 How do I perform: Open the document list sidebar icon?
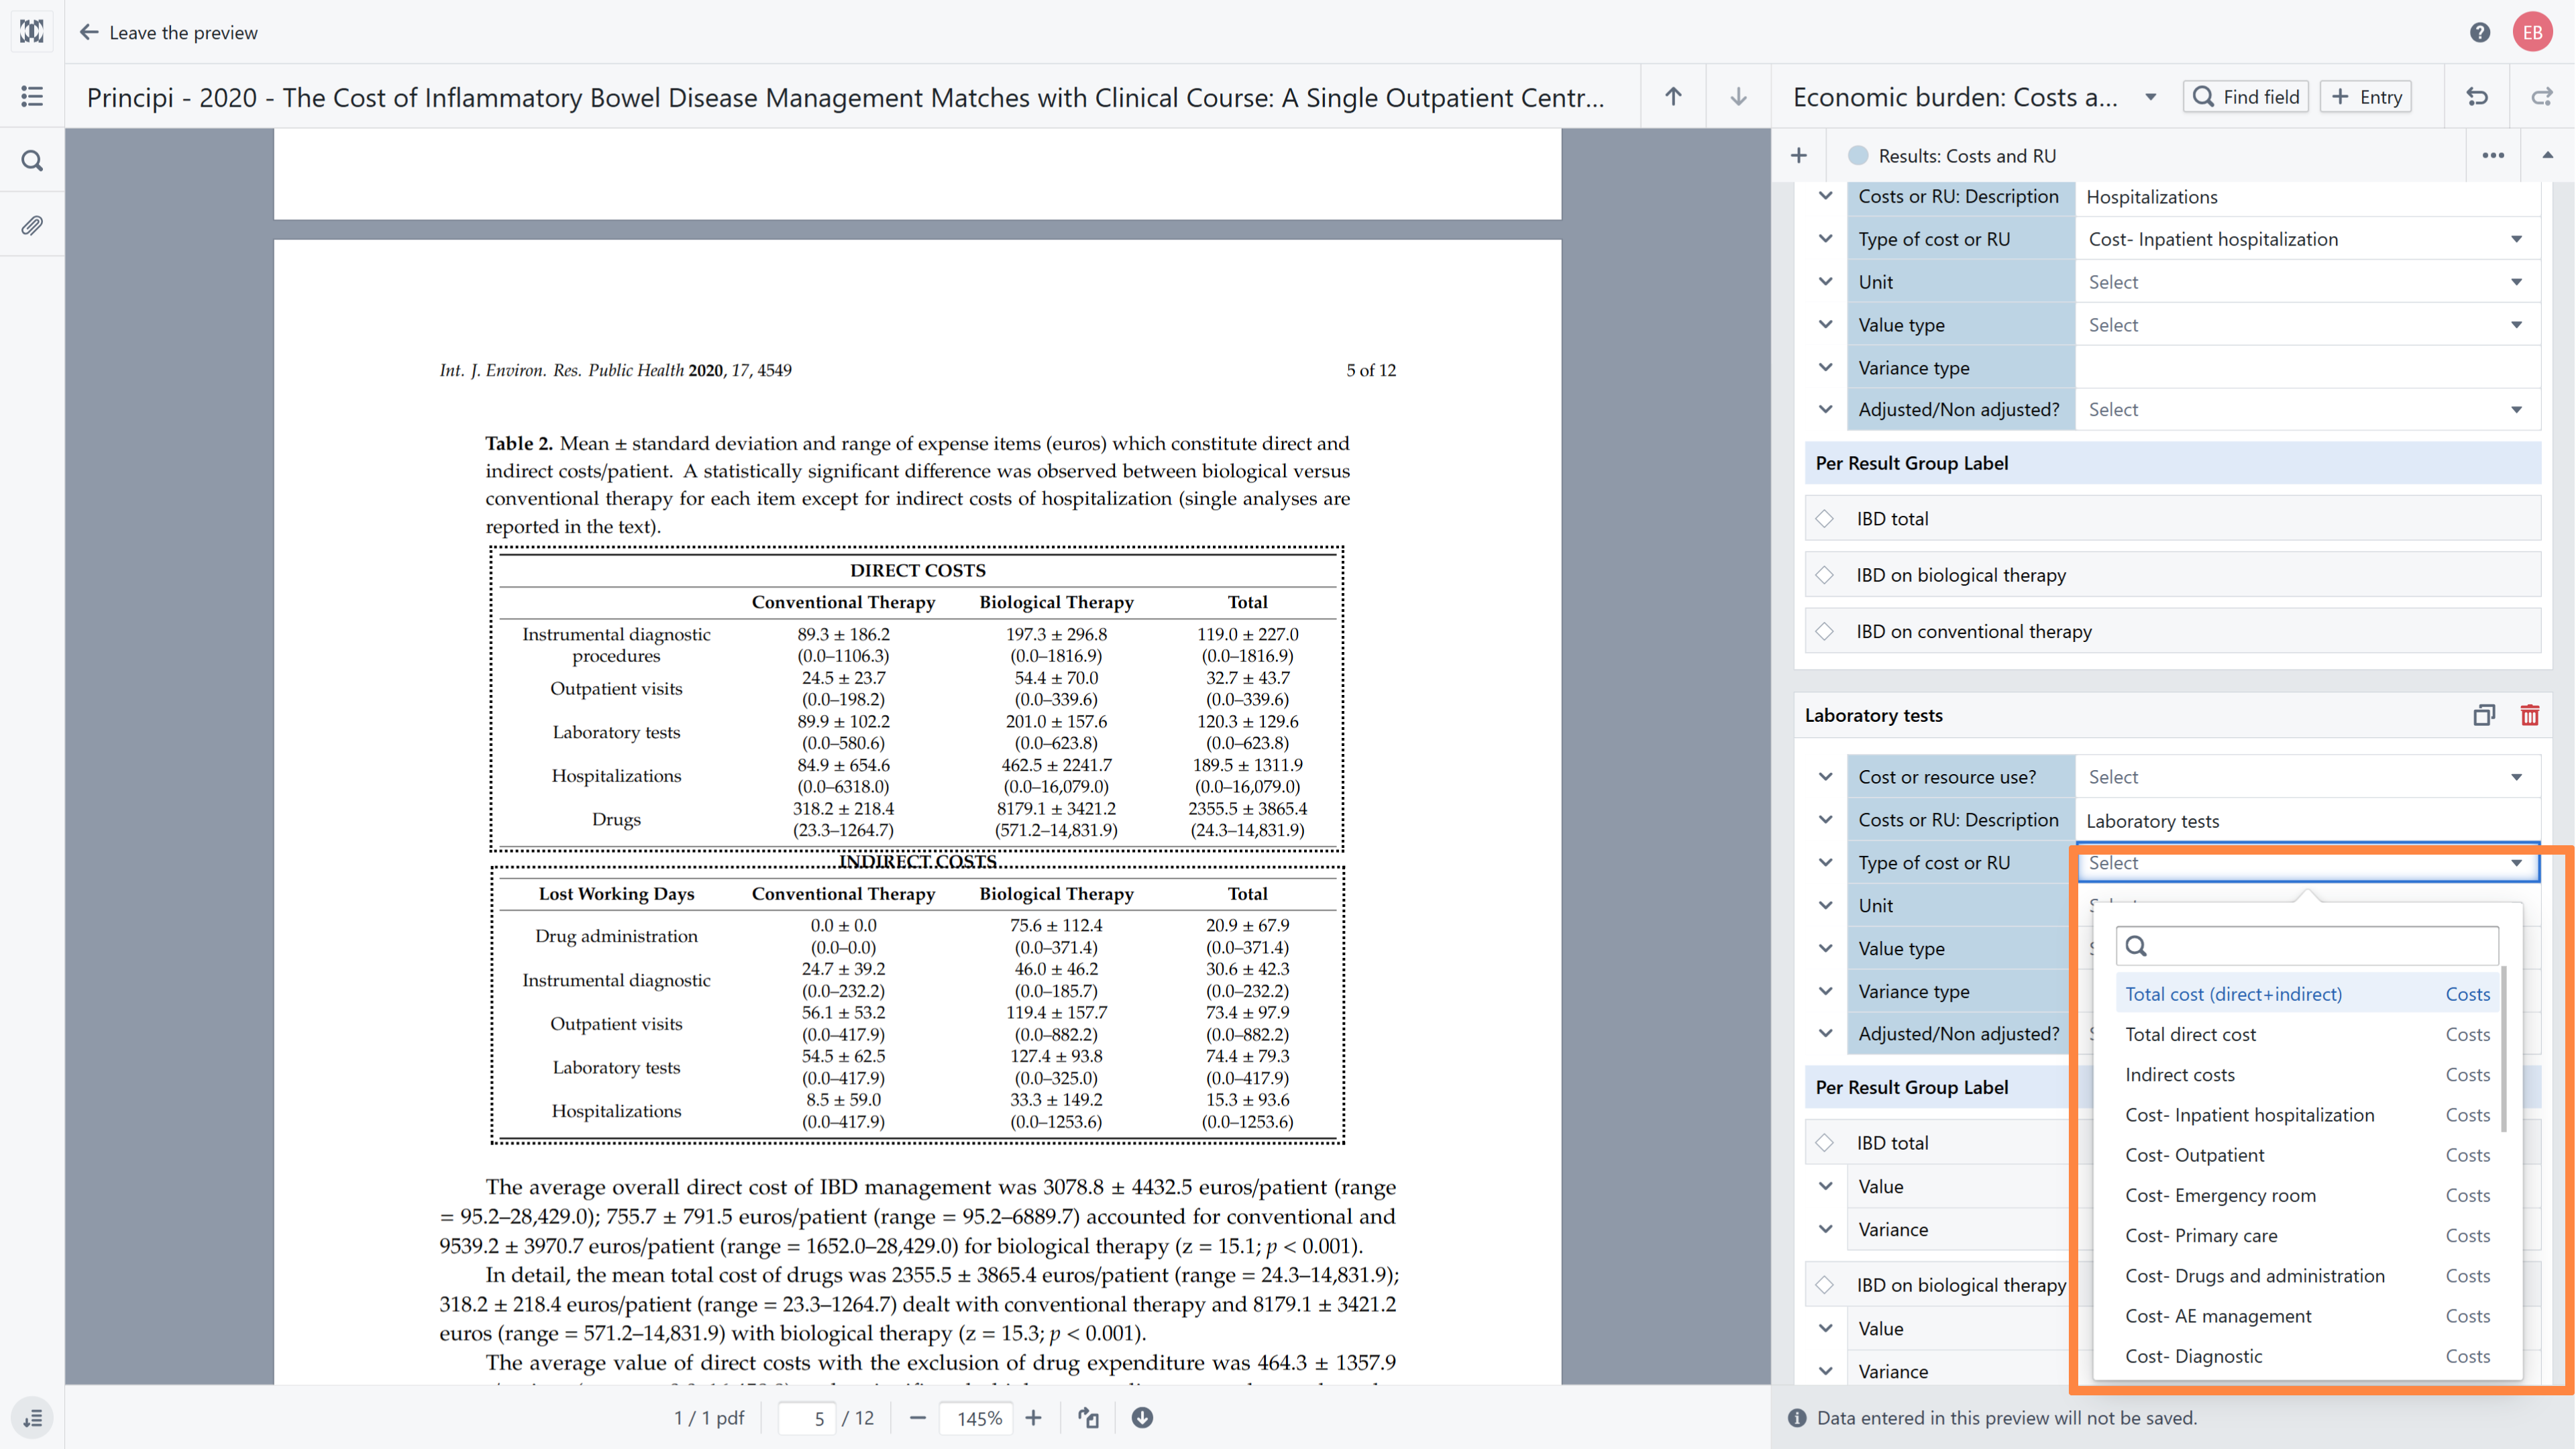(x=32, y=96)
